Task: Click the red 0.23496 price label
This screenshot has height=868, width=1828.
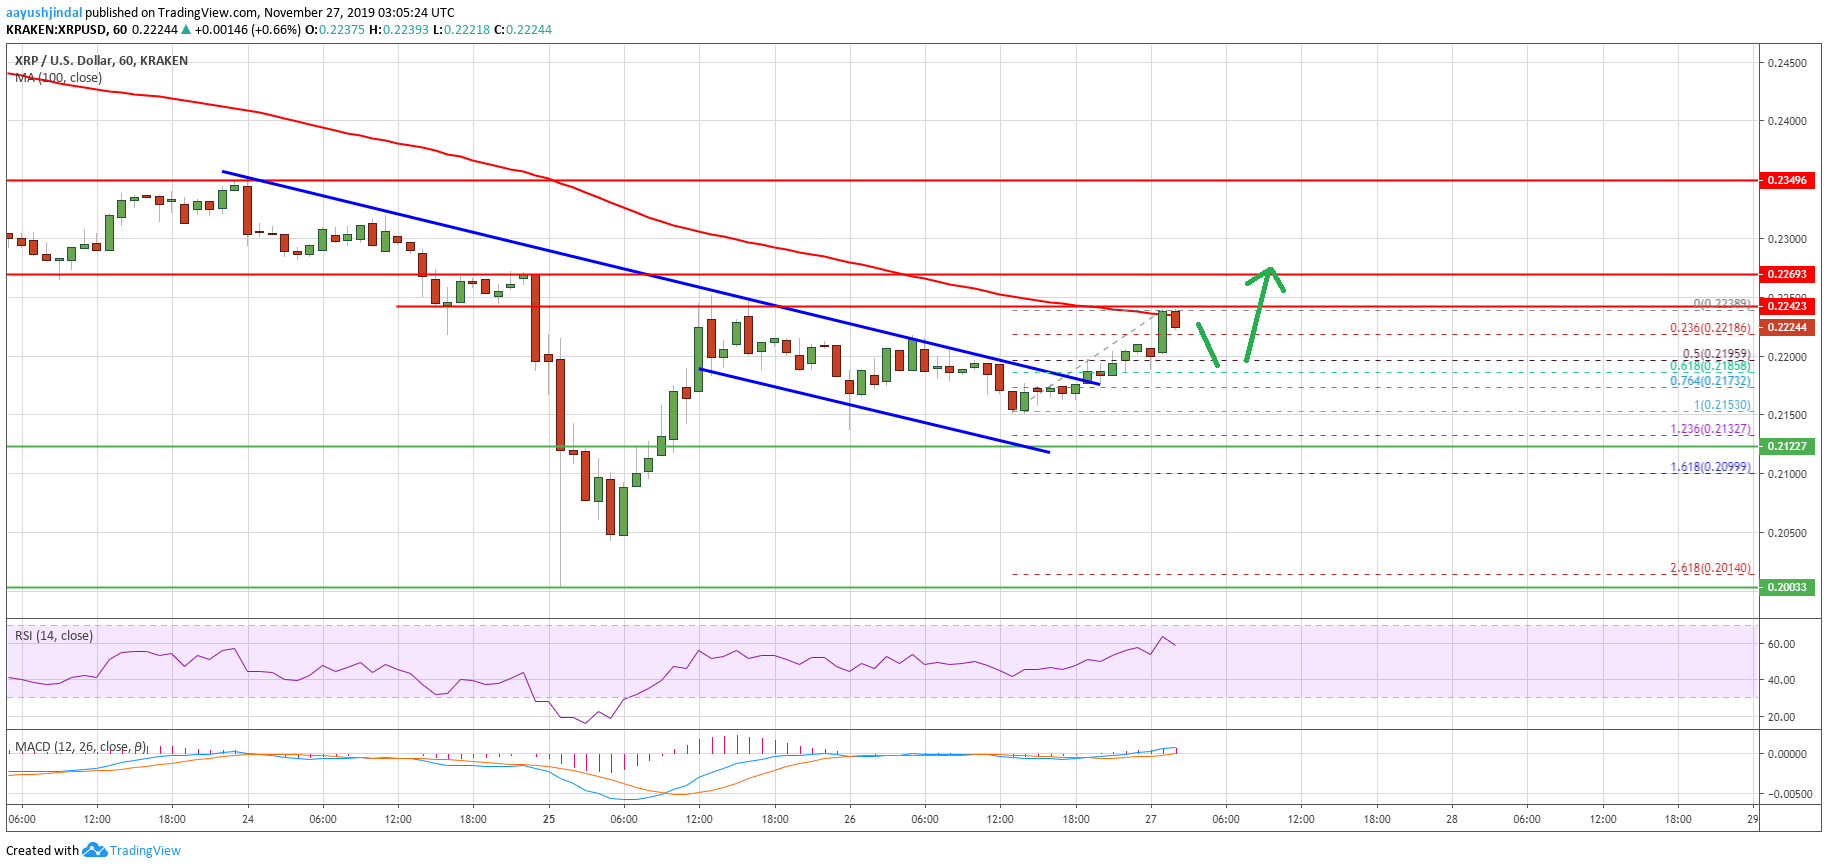Action: pyautogui.click(x=1787, y=181)
